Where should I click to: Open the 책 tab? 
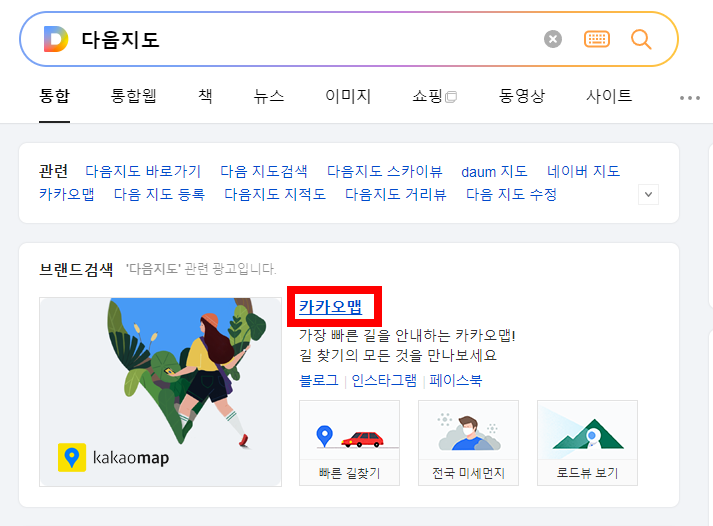[205, 96]
